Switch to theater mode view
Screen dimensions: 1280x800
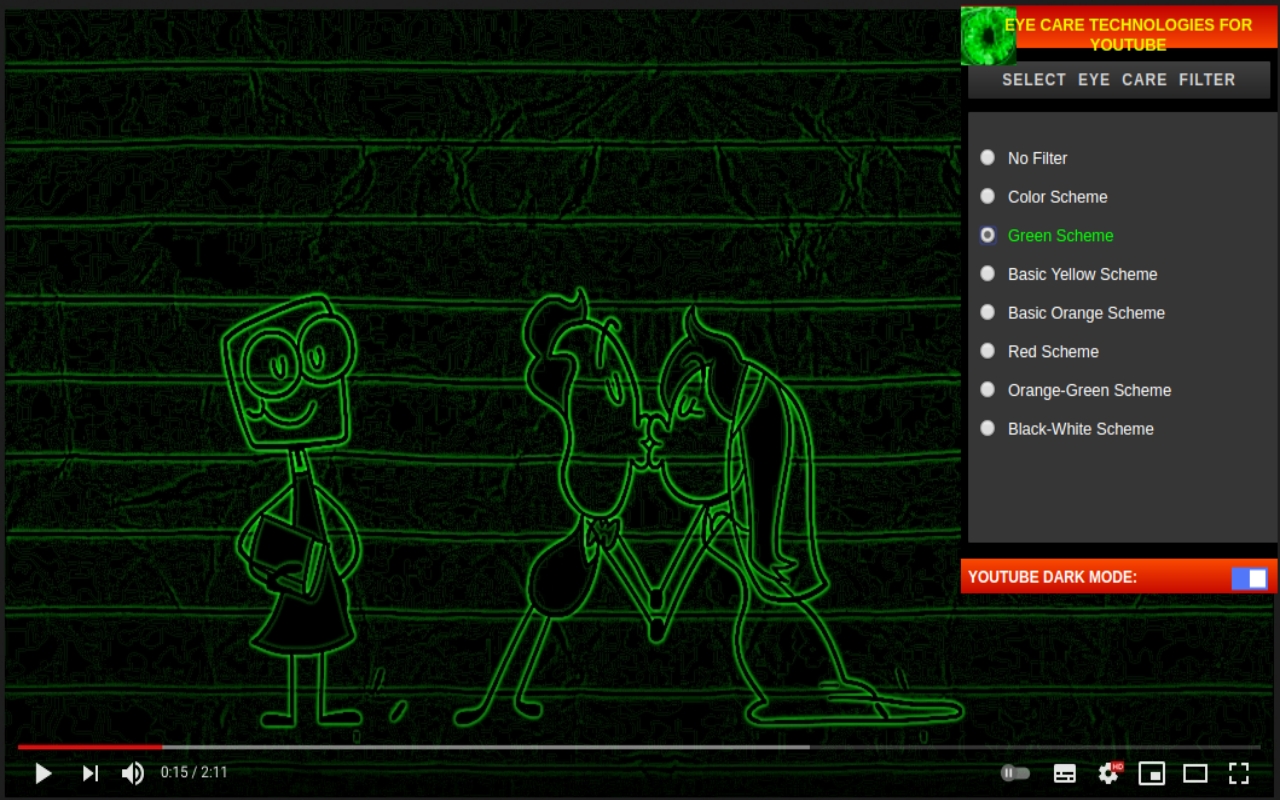1195,773
